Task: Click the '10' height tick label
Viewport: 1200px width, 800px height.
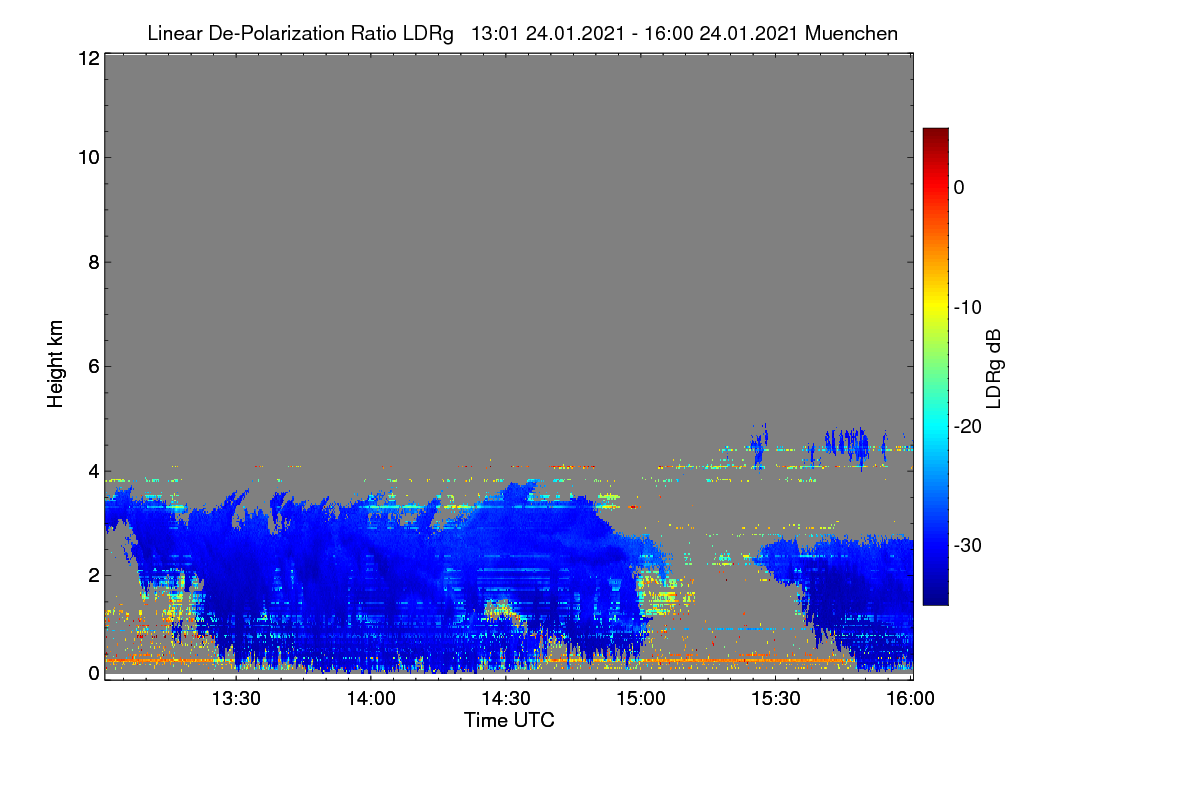Action: click(x=87, y=158)
